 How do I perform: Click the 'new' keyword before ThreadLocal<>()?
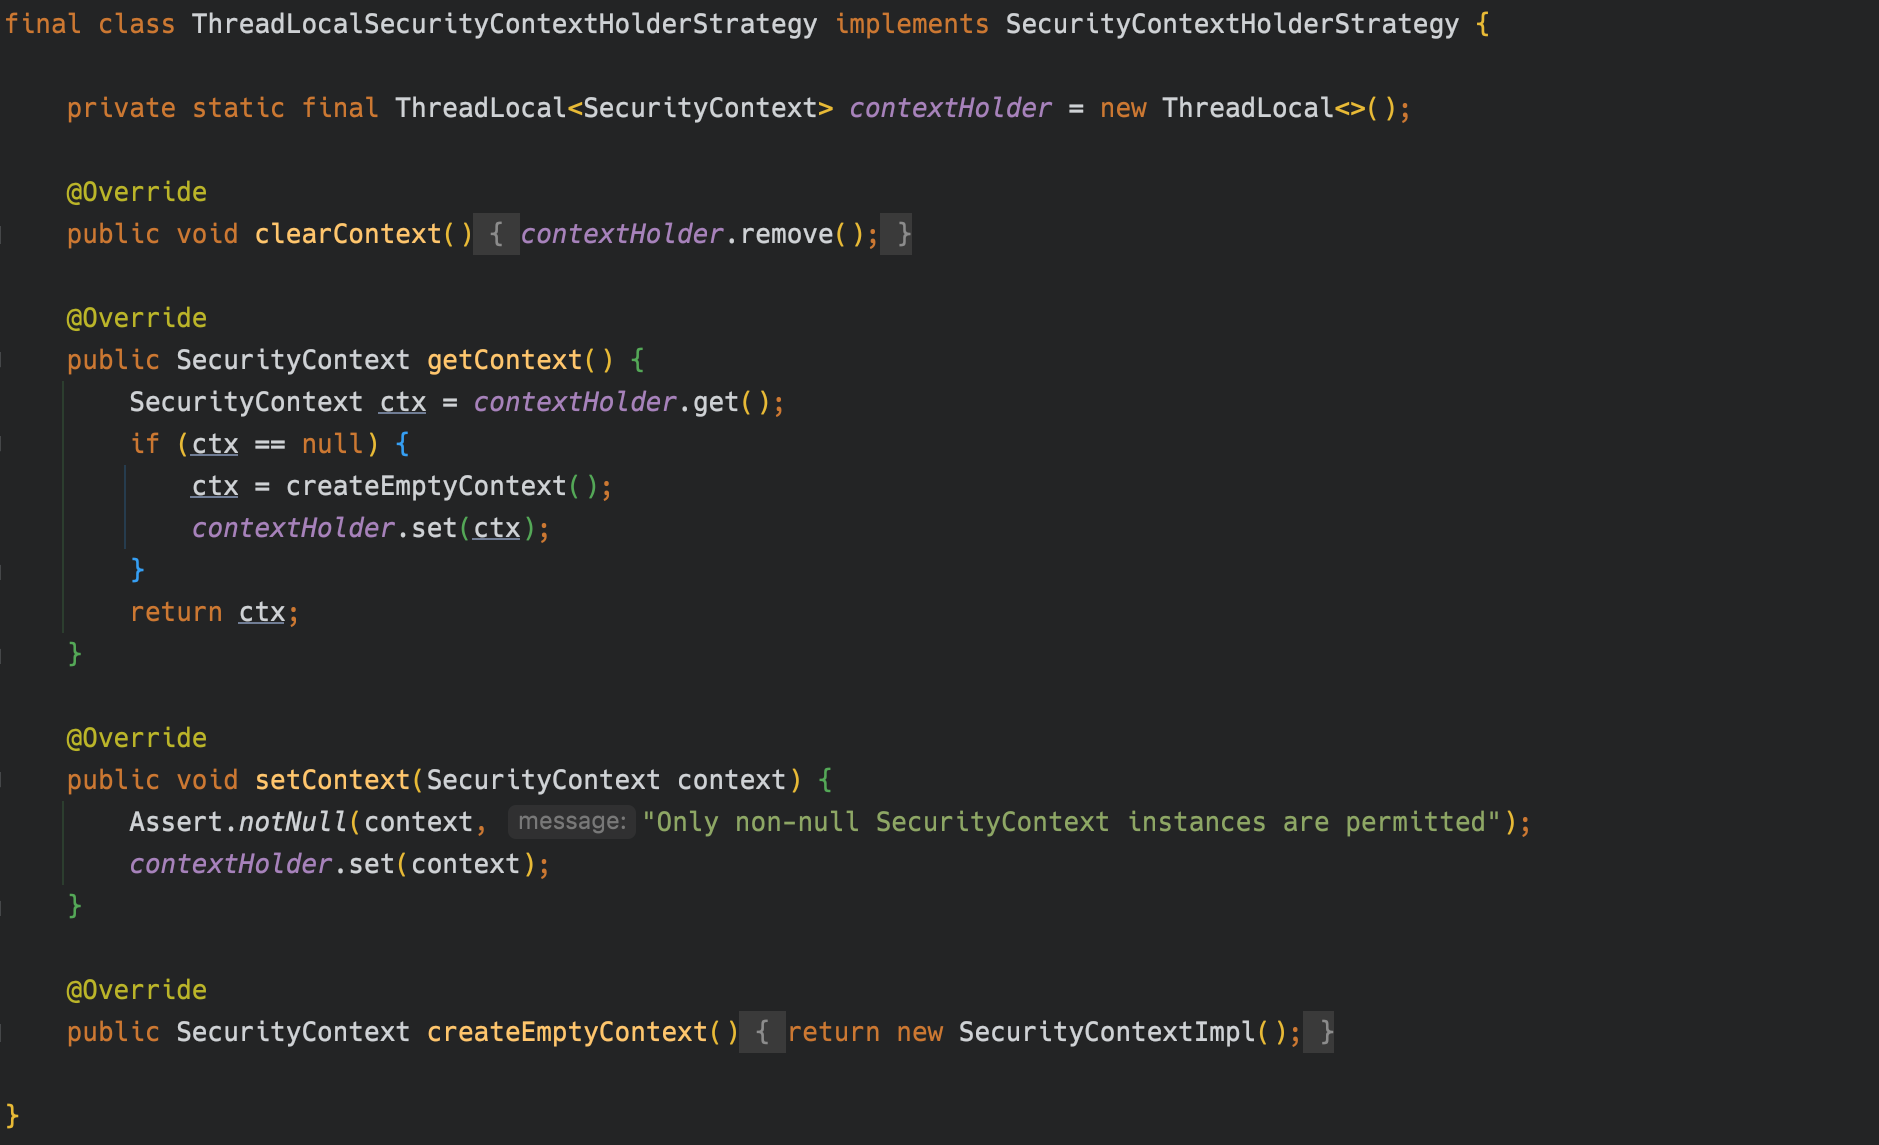(1123, 108)
